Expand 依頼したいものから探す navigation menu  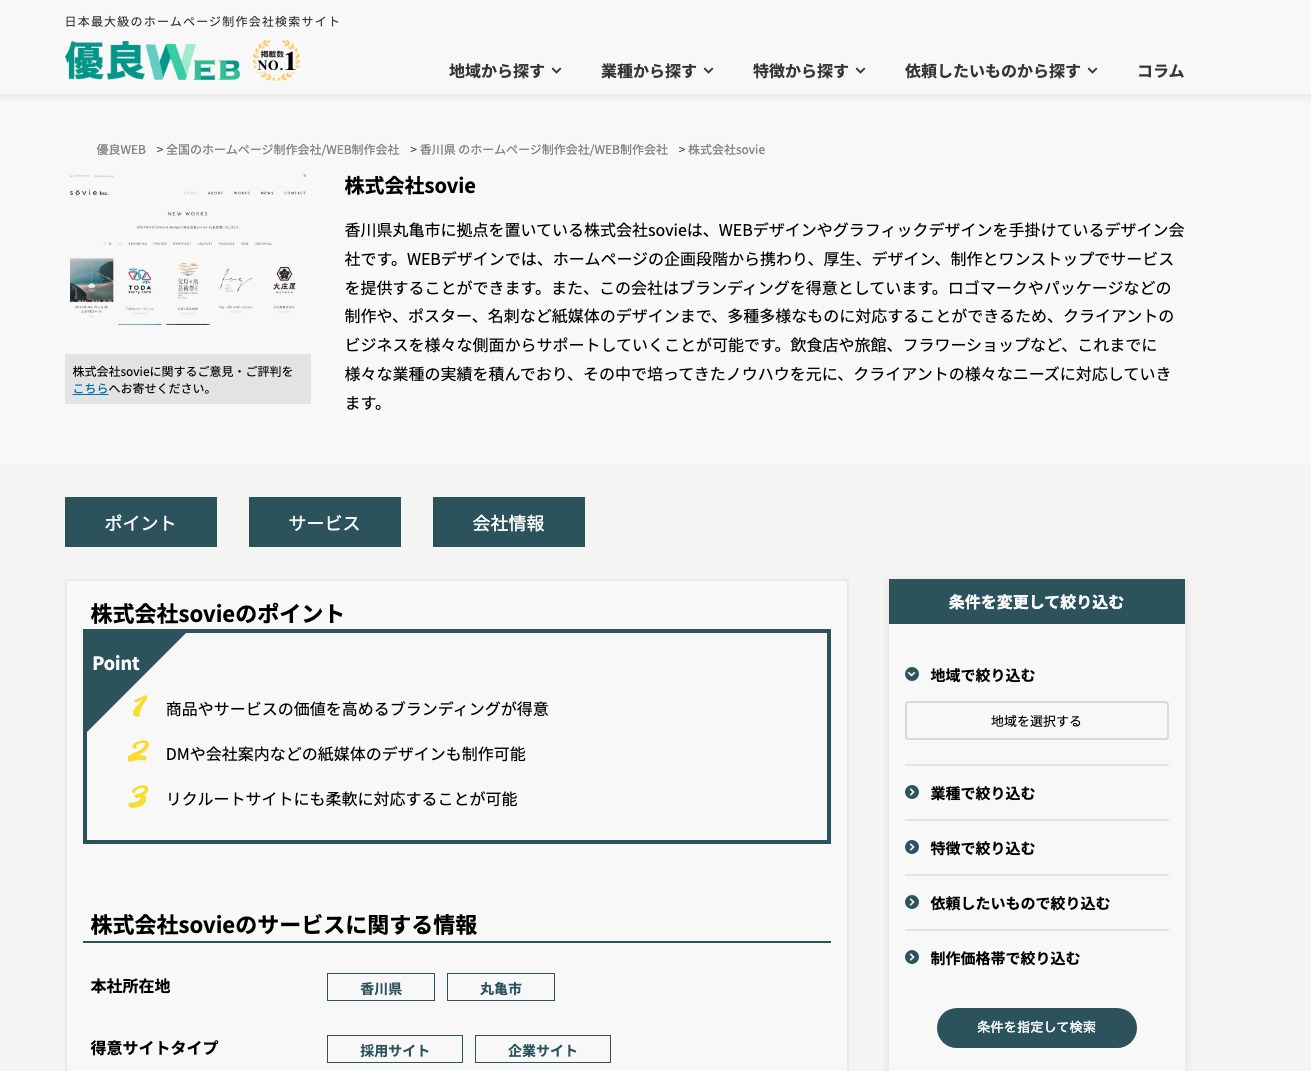1001,71
